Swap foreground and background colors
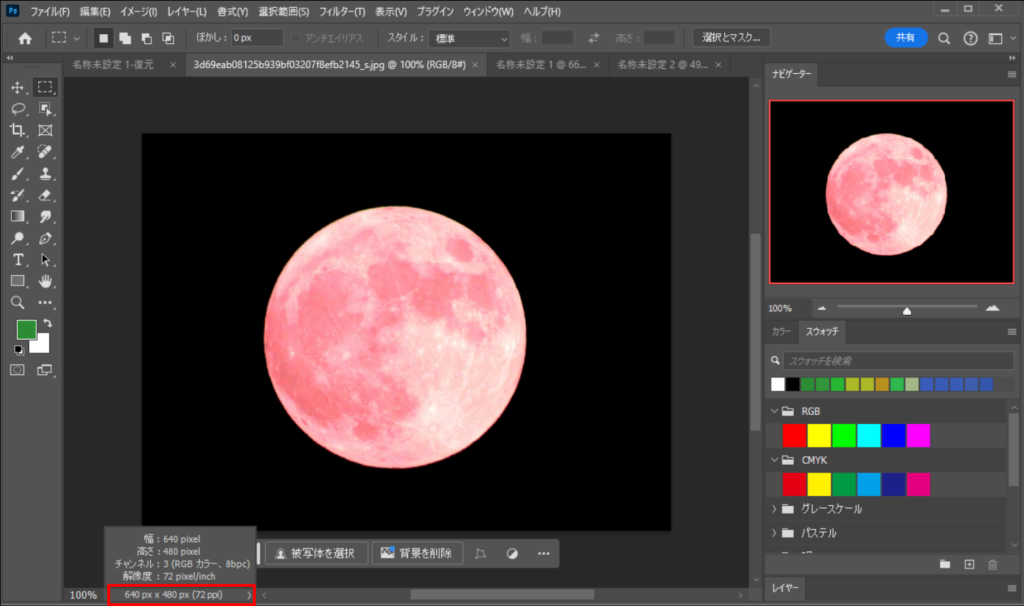The image size is (1024, 606). click(47, 324)
